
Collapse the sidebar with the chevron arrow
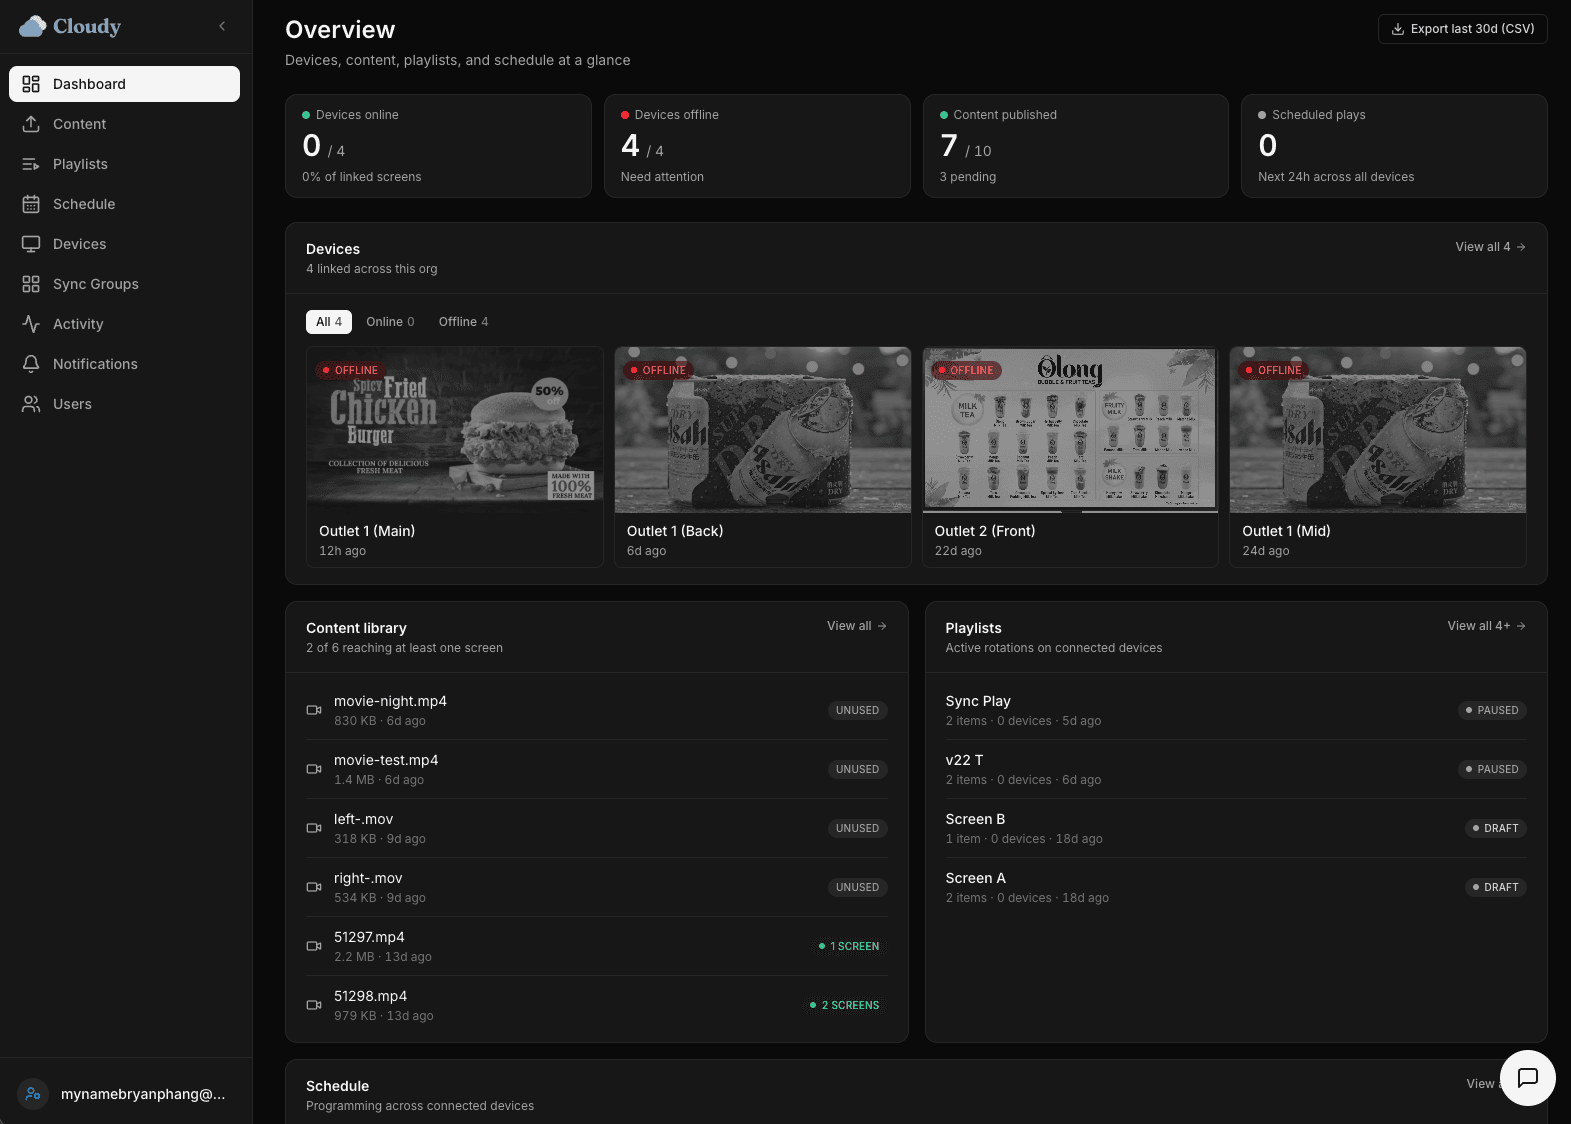[222, 26]
